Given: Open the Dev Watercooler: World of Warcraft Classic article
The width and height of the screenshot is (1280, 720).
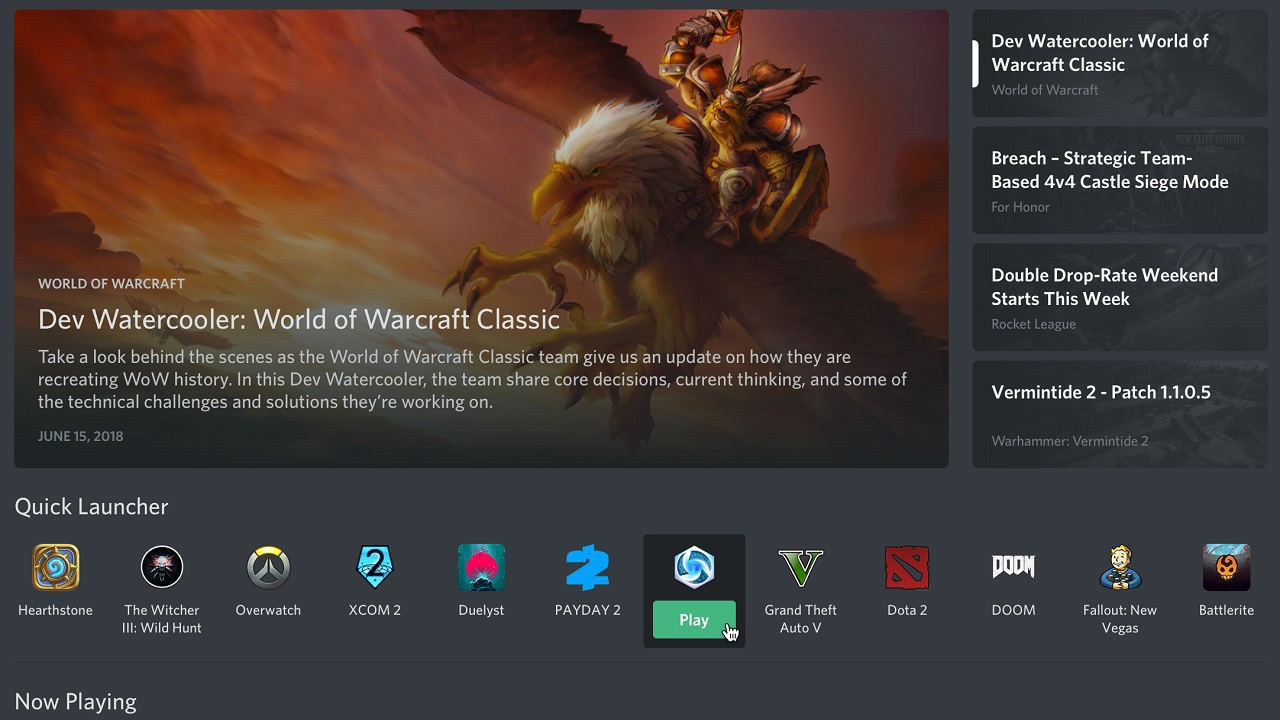Looking at the screenshot, I should tap(1120, 63).
